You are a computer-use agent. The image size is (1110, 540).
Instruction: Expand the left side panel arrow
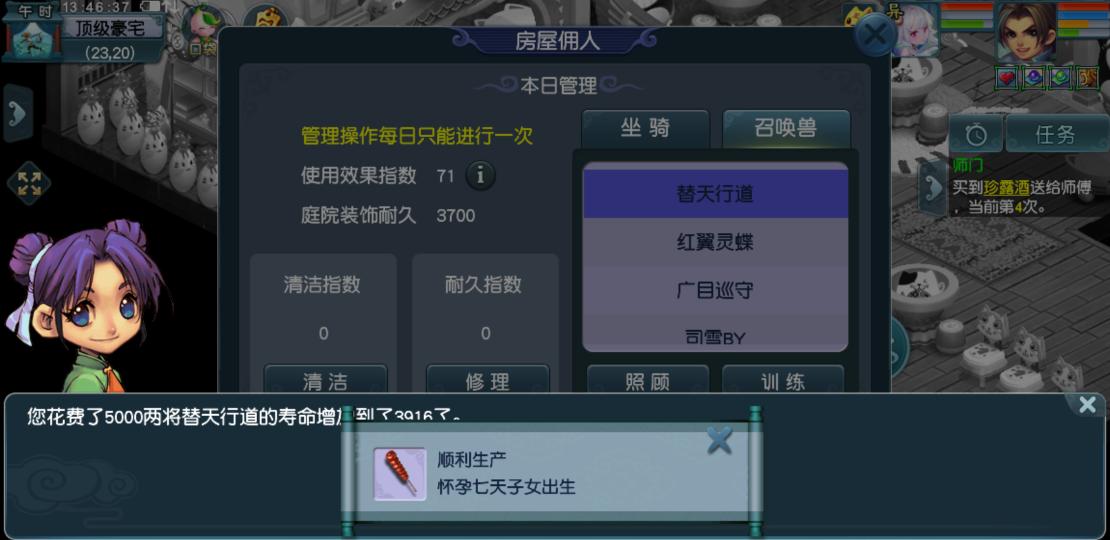click(18, 113)
